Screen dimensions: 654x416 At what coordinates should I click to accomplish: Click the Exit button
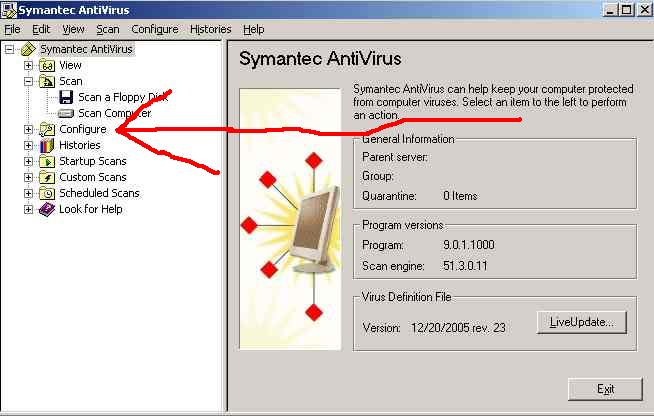click(x=605, y=389)
